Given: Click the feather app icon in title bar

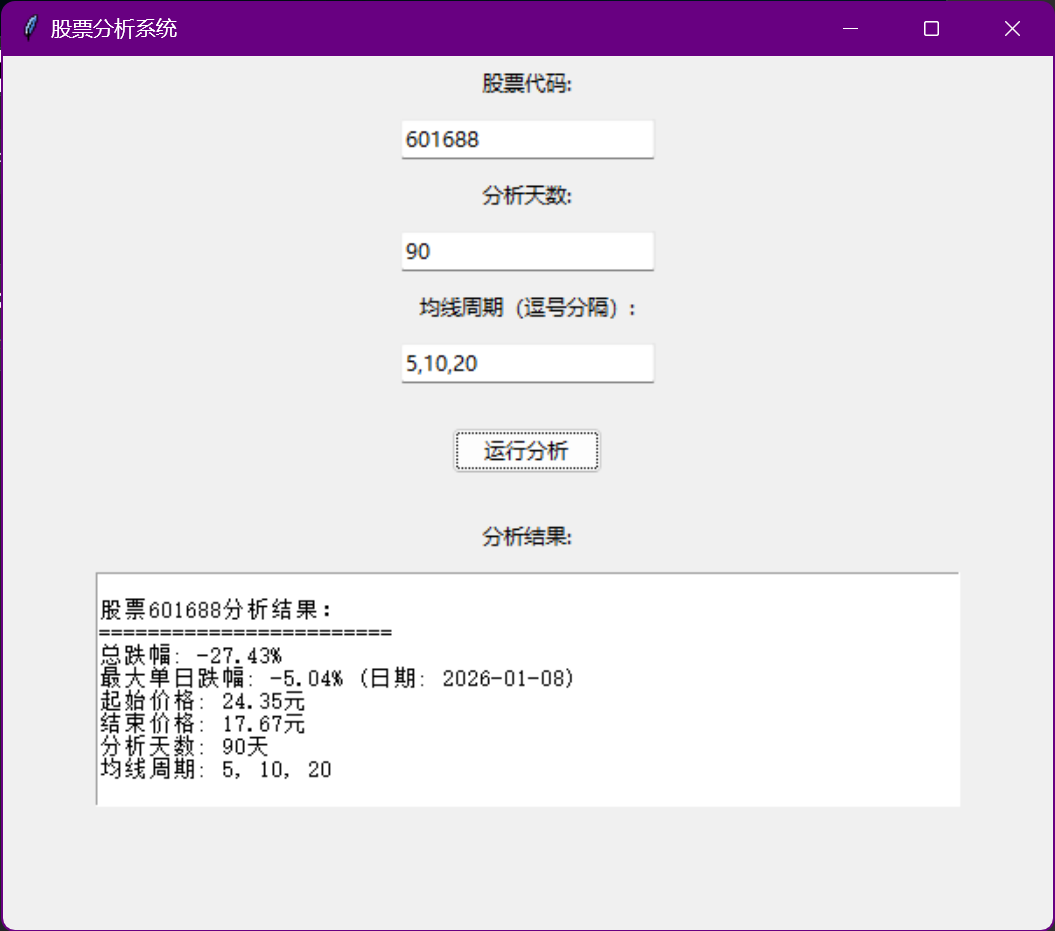Looking at the screenshot, I should [x=30, y=28].
